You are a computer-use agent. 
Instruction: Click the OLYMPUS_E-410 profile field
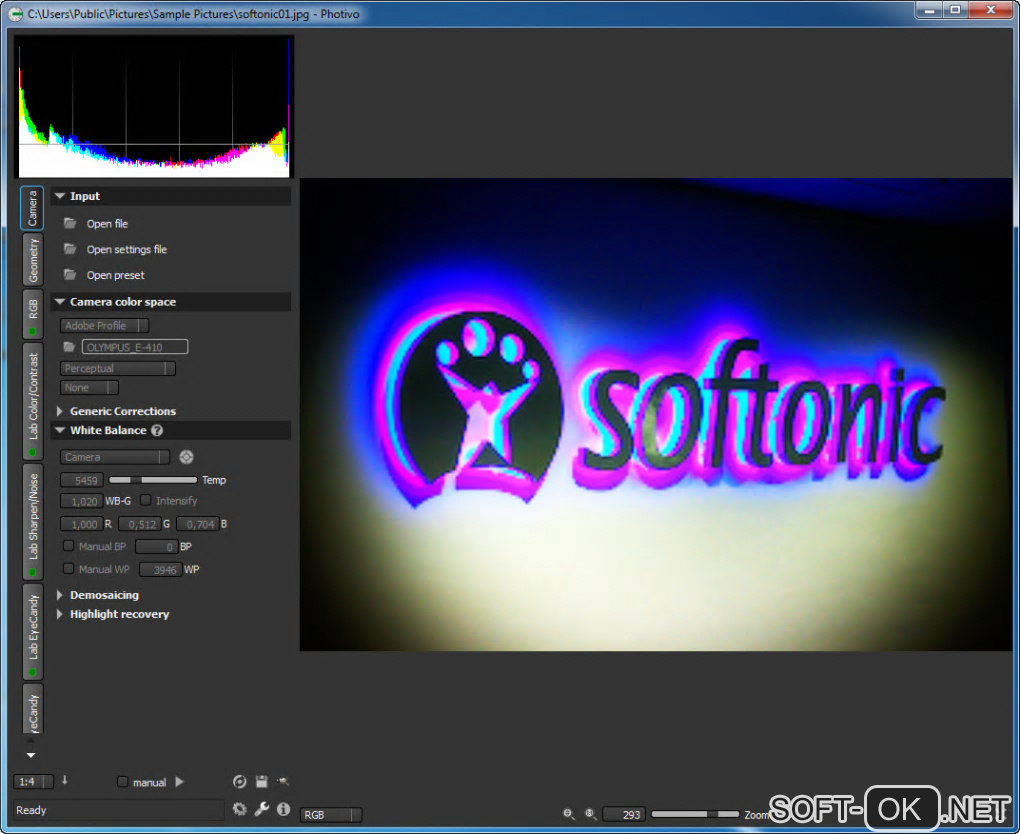click(135, 347)
